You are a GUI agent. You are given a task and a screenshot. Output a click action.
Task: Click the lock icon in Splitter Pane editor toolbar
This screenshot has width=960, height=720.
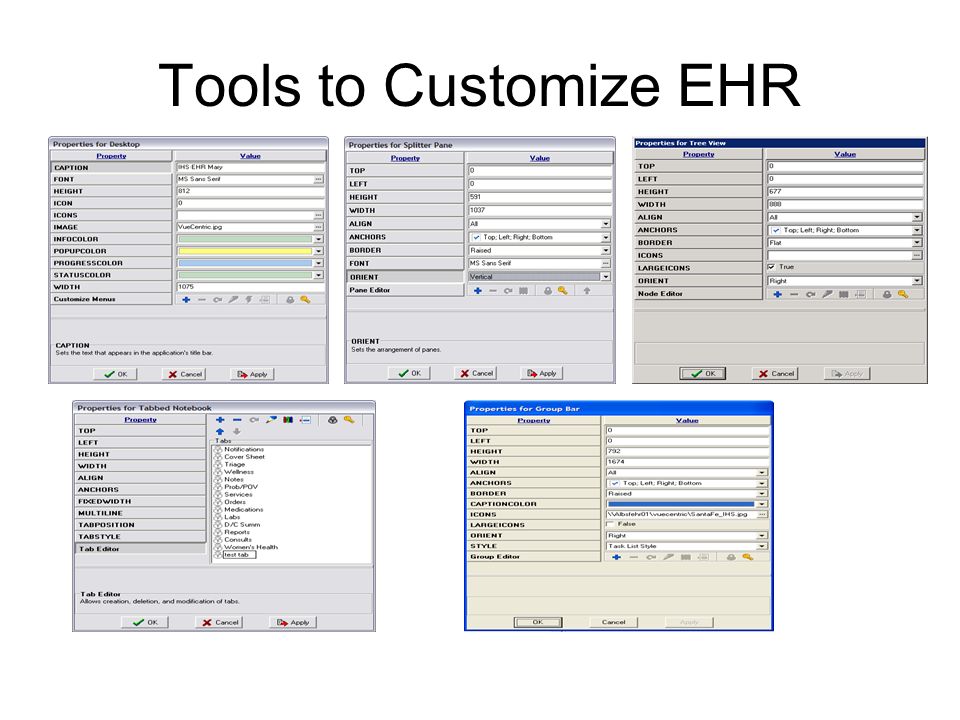(547, 291)
